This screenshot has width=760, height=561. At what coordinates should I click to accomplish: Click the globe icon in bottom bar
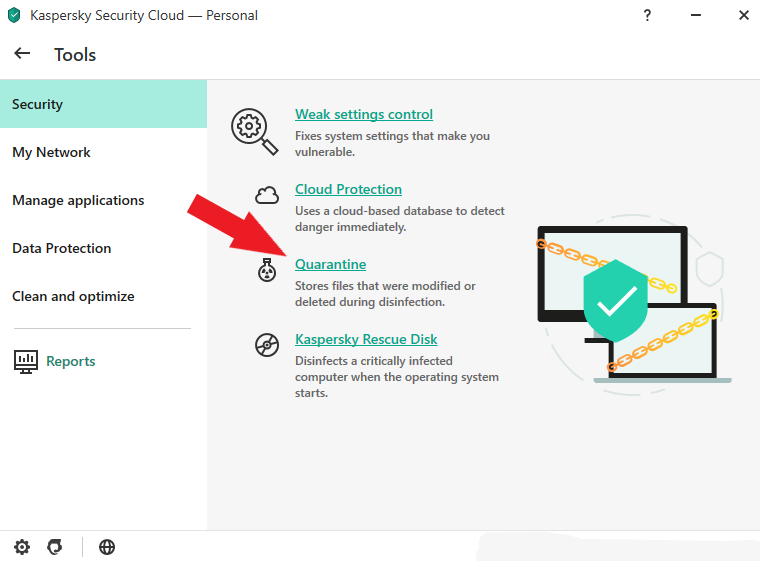coord(107,547)
